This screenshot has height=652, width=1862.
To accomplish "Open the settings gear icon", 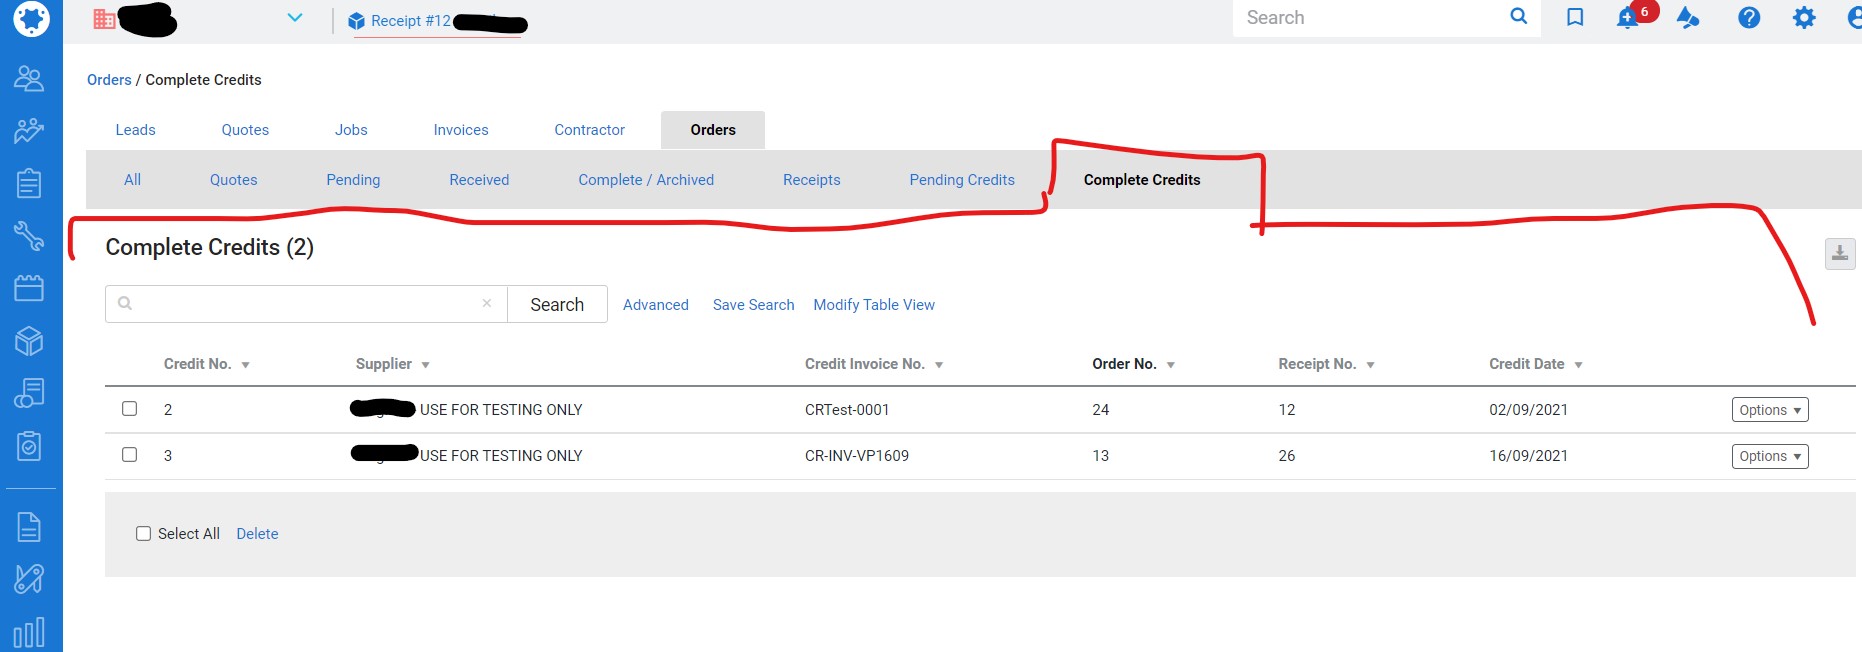I will [x=1804, y=17].
